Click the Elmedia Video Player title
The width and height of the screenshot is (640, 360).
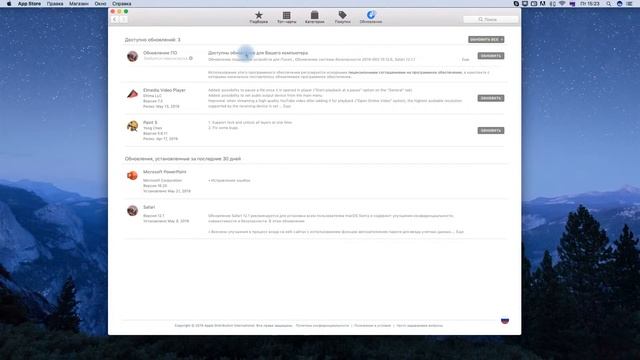(x=164, y=90)
